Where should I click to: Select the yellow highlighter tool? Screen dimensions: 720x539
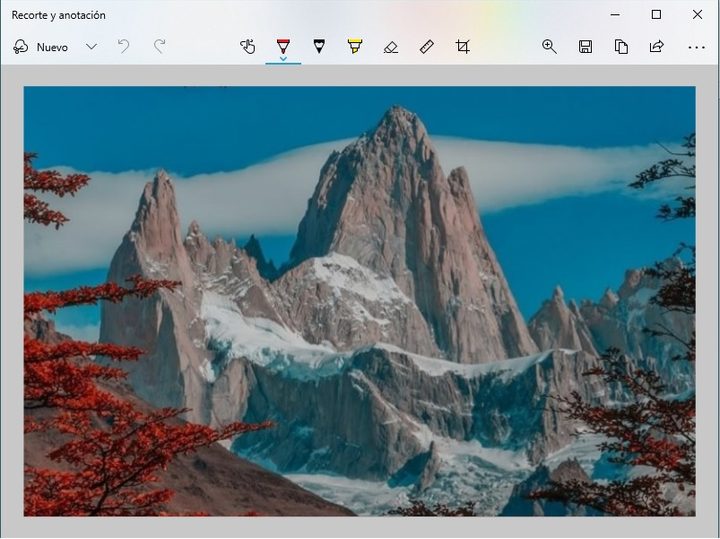(355, 46)
